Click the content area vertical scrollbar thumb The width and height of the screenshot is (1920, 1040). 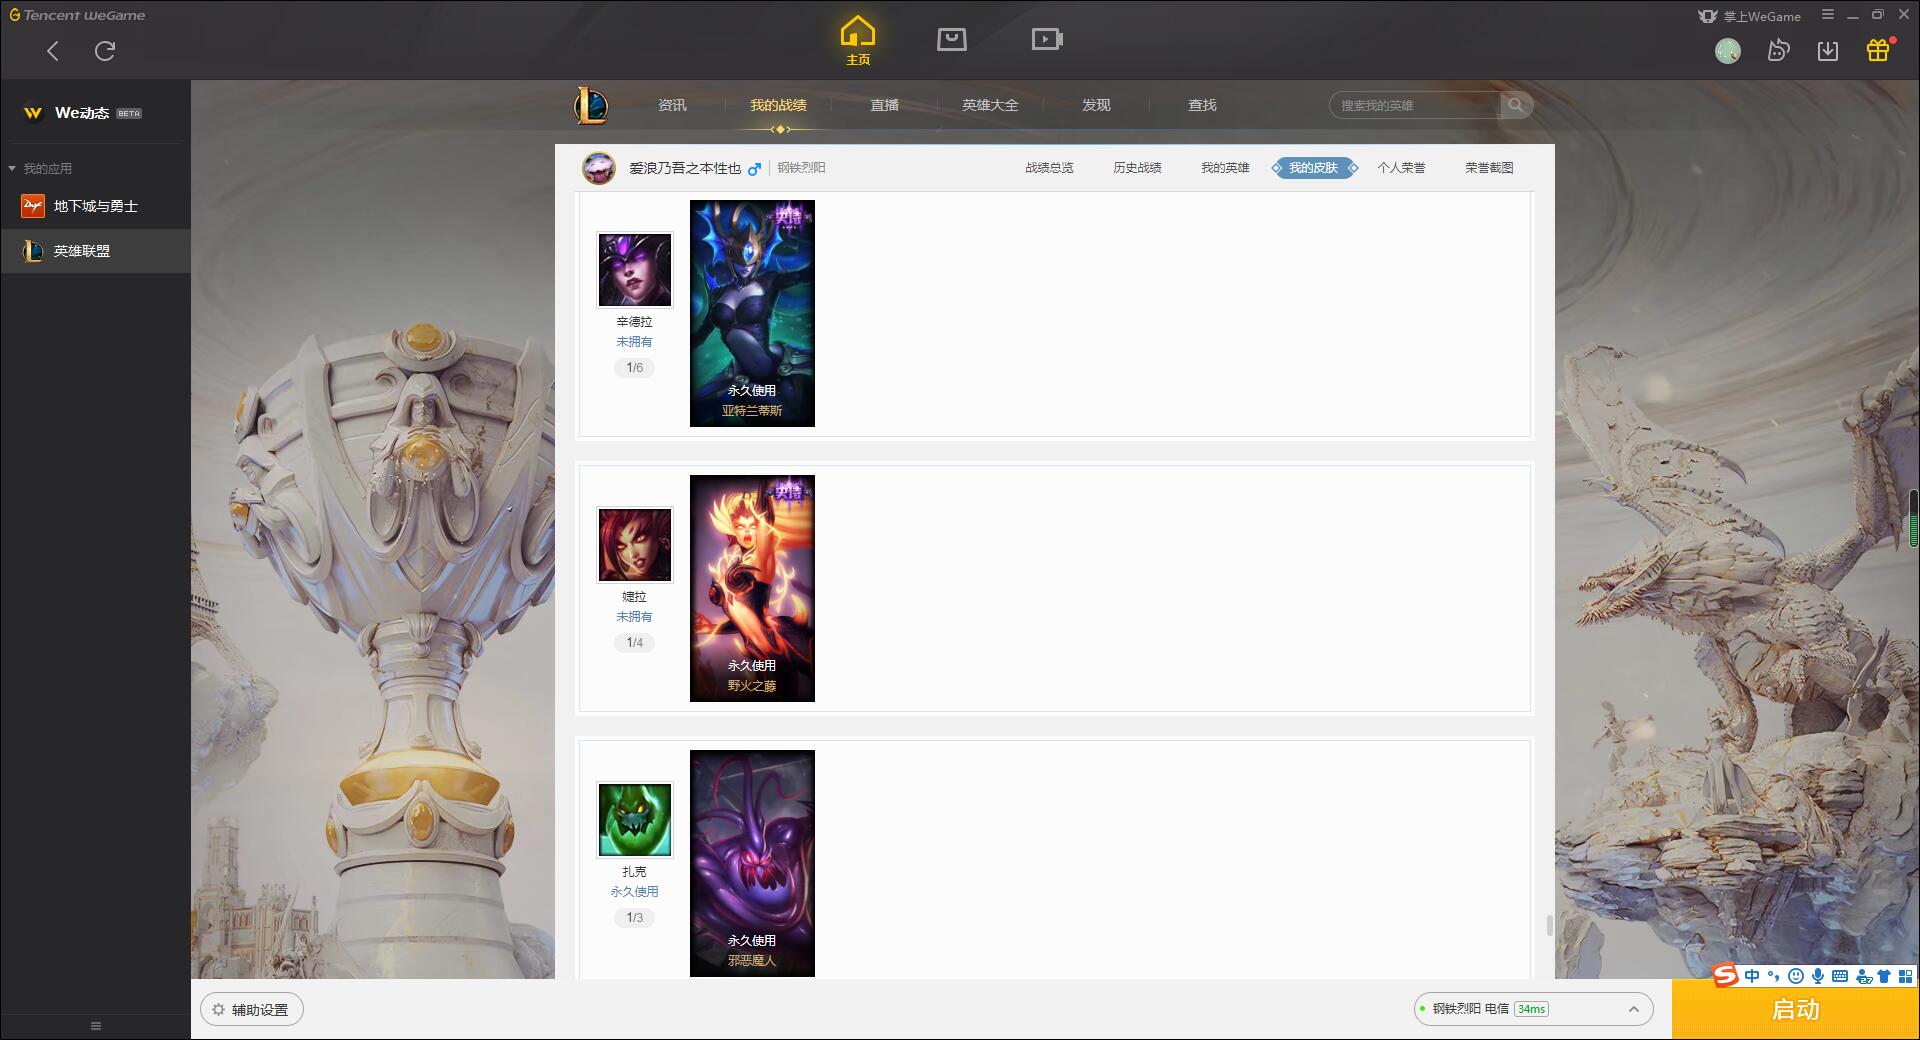(x=1550, y=926)
